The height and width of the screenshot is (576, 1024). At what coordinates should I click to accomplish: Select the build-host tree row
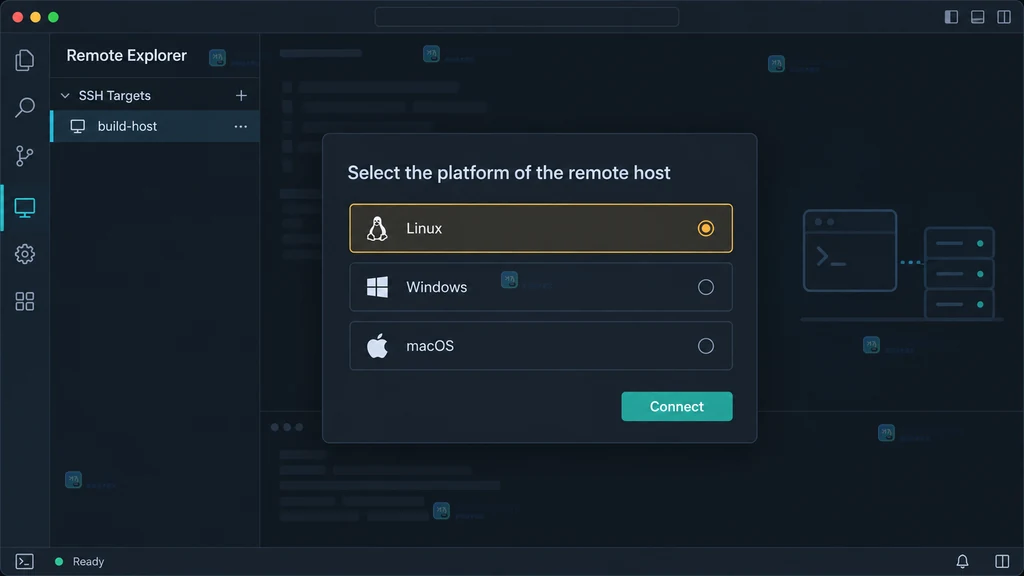[155, 126]
